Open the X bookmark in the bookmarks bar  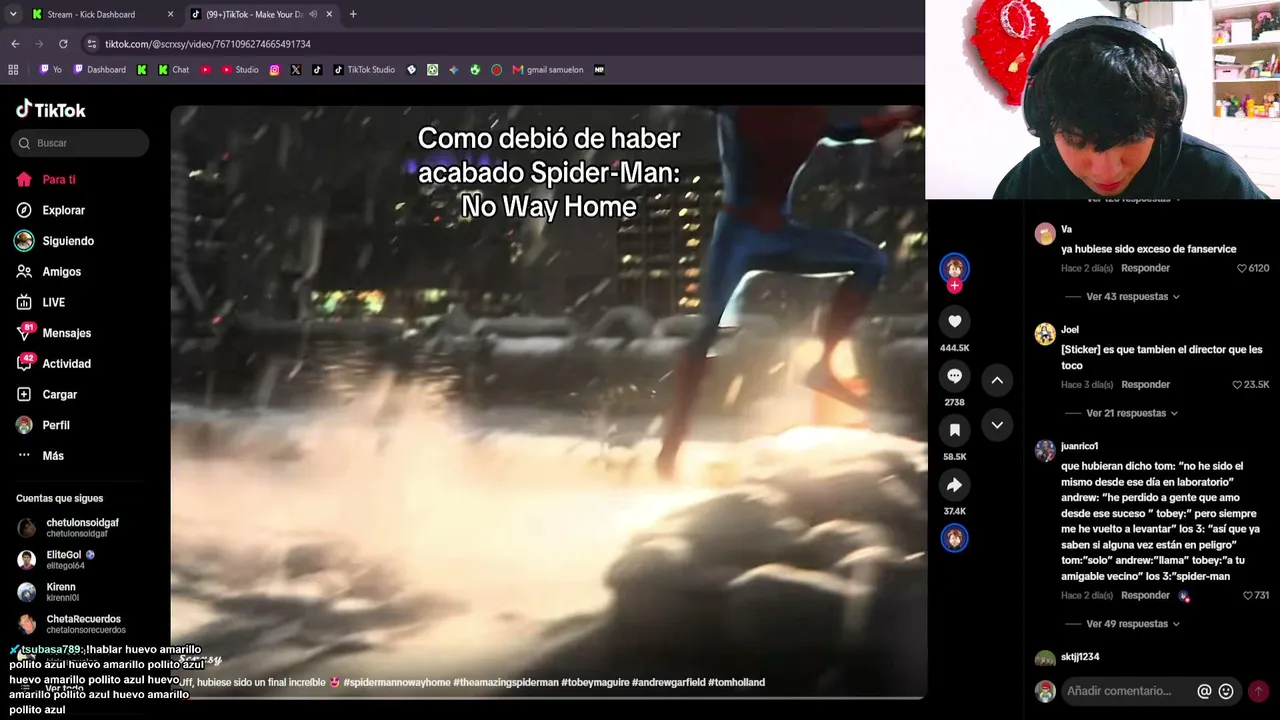[296, 70]
